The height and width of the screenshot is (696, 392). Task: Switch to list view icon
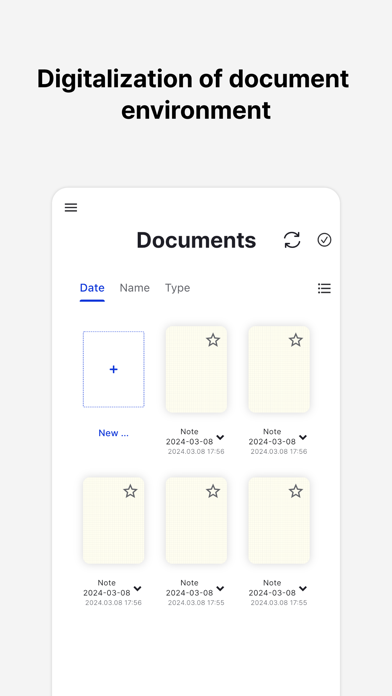click(x=325, y=289)
